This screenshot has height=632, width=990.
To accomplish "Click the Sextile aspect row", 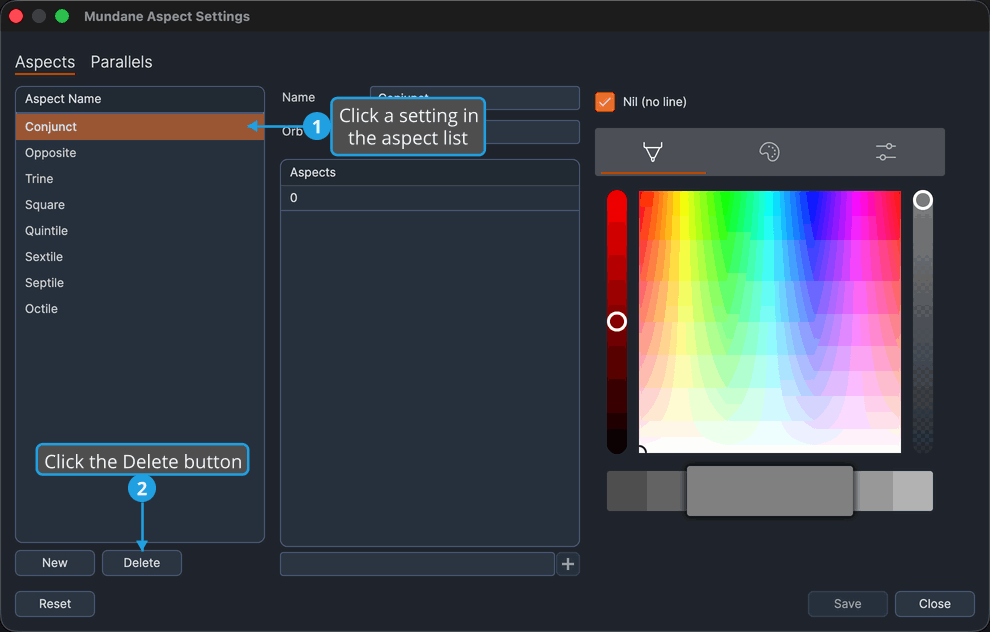I will pyautogui.click(x=140, y=256).
